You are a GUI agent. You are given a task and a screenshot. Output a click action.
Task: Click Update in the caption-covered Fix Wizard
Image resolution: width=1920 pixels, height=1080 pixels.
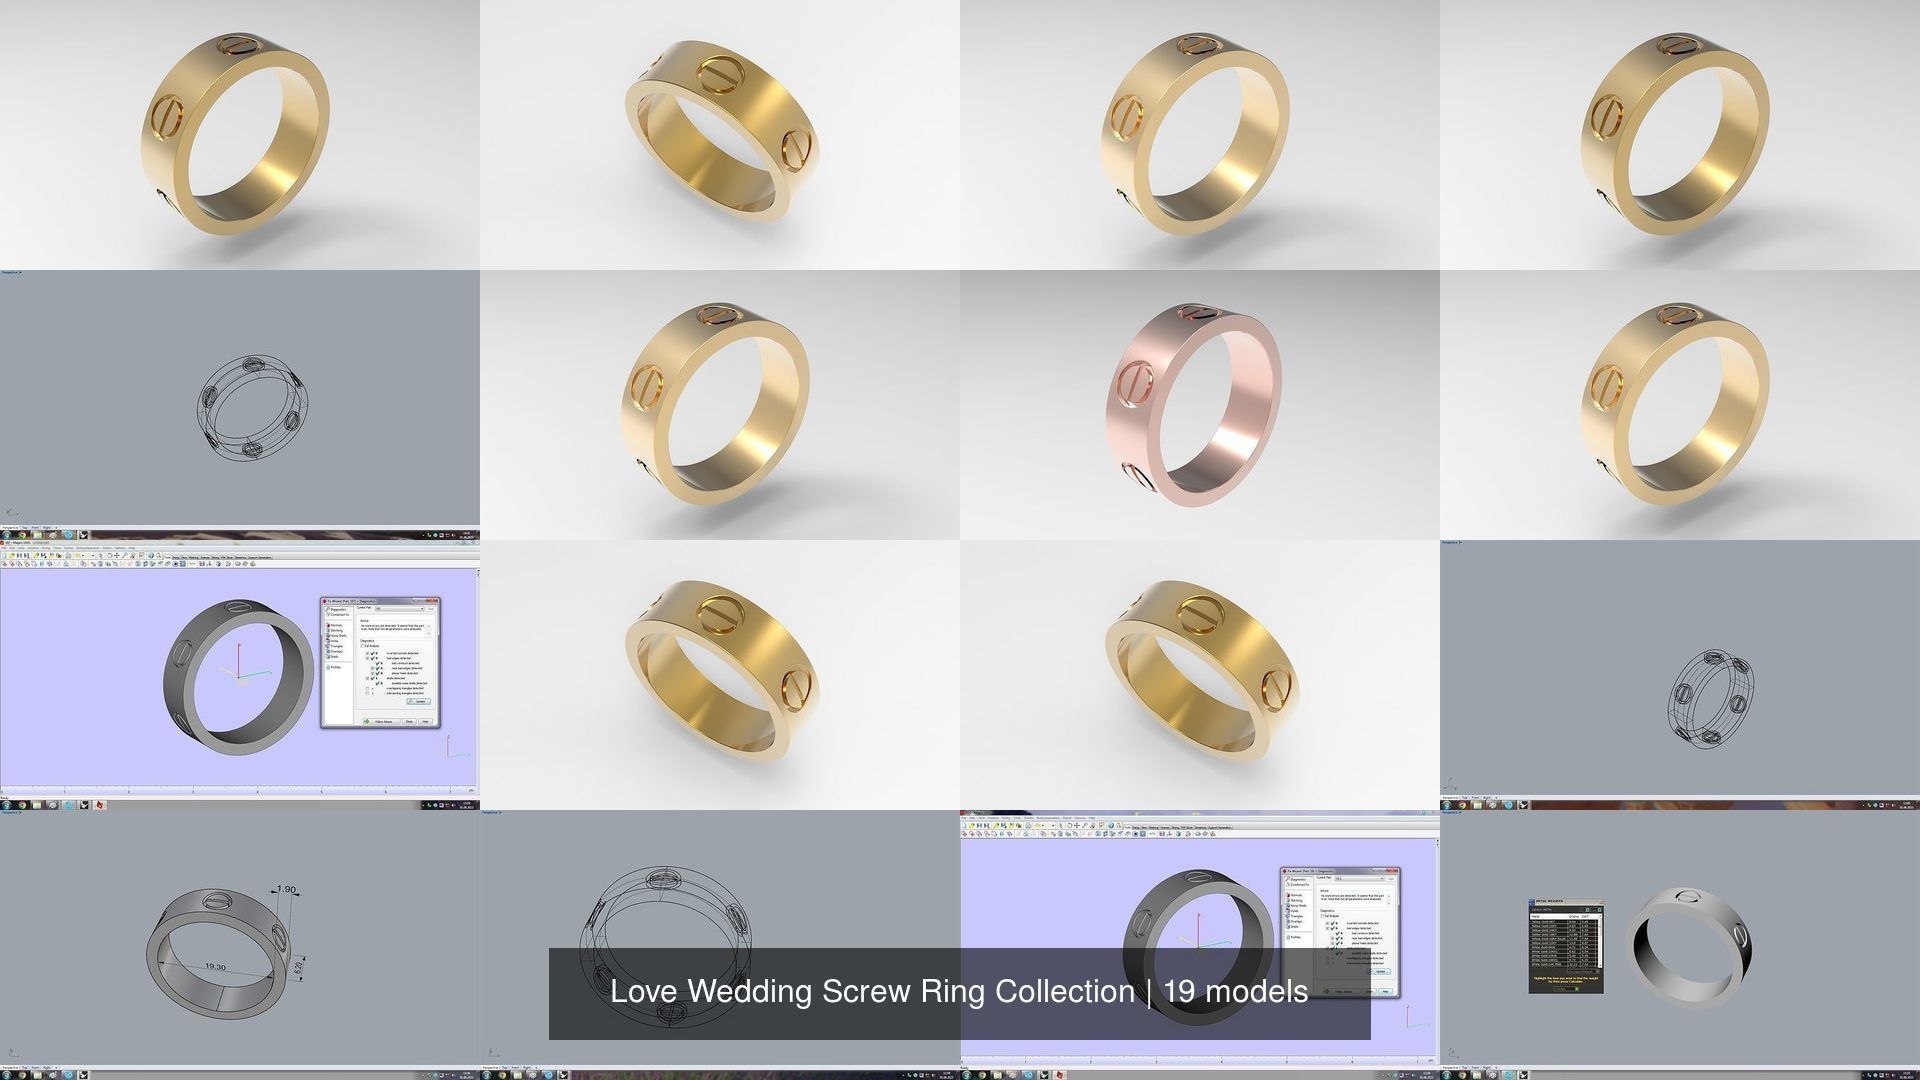point(1378,971)
